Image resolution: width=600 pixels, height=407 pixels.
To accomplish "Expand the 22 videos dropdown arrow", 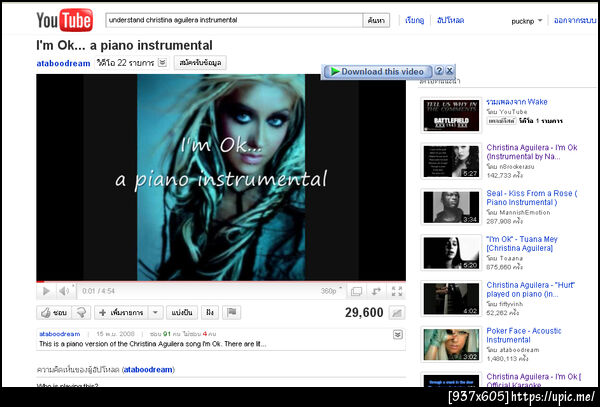I will [162, 63].
